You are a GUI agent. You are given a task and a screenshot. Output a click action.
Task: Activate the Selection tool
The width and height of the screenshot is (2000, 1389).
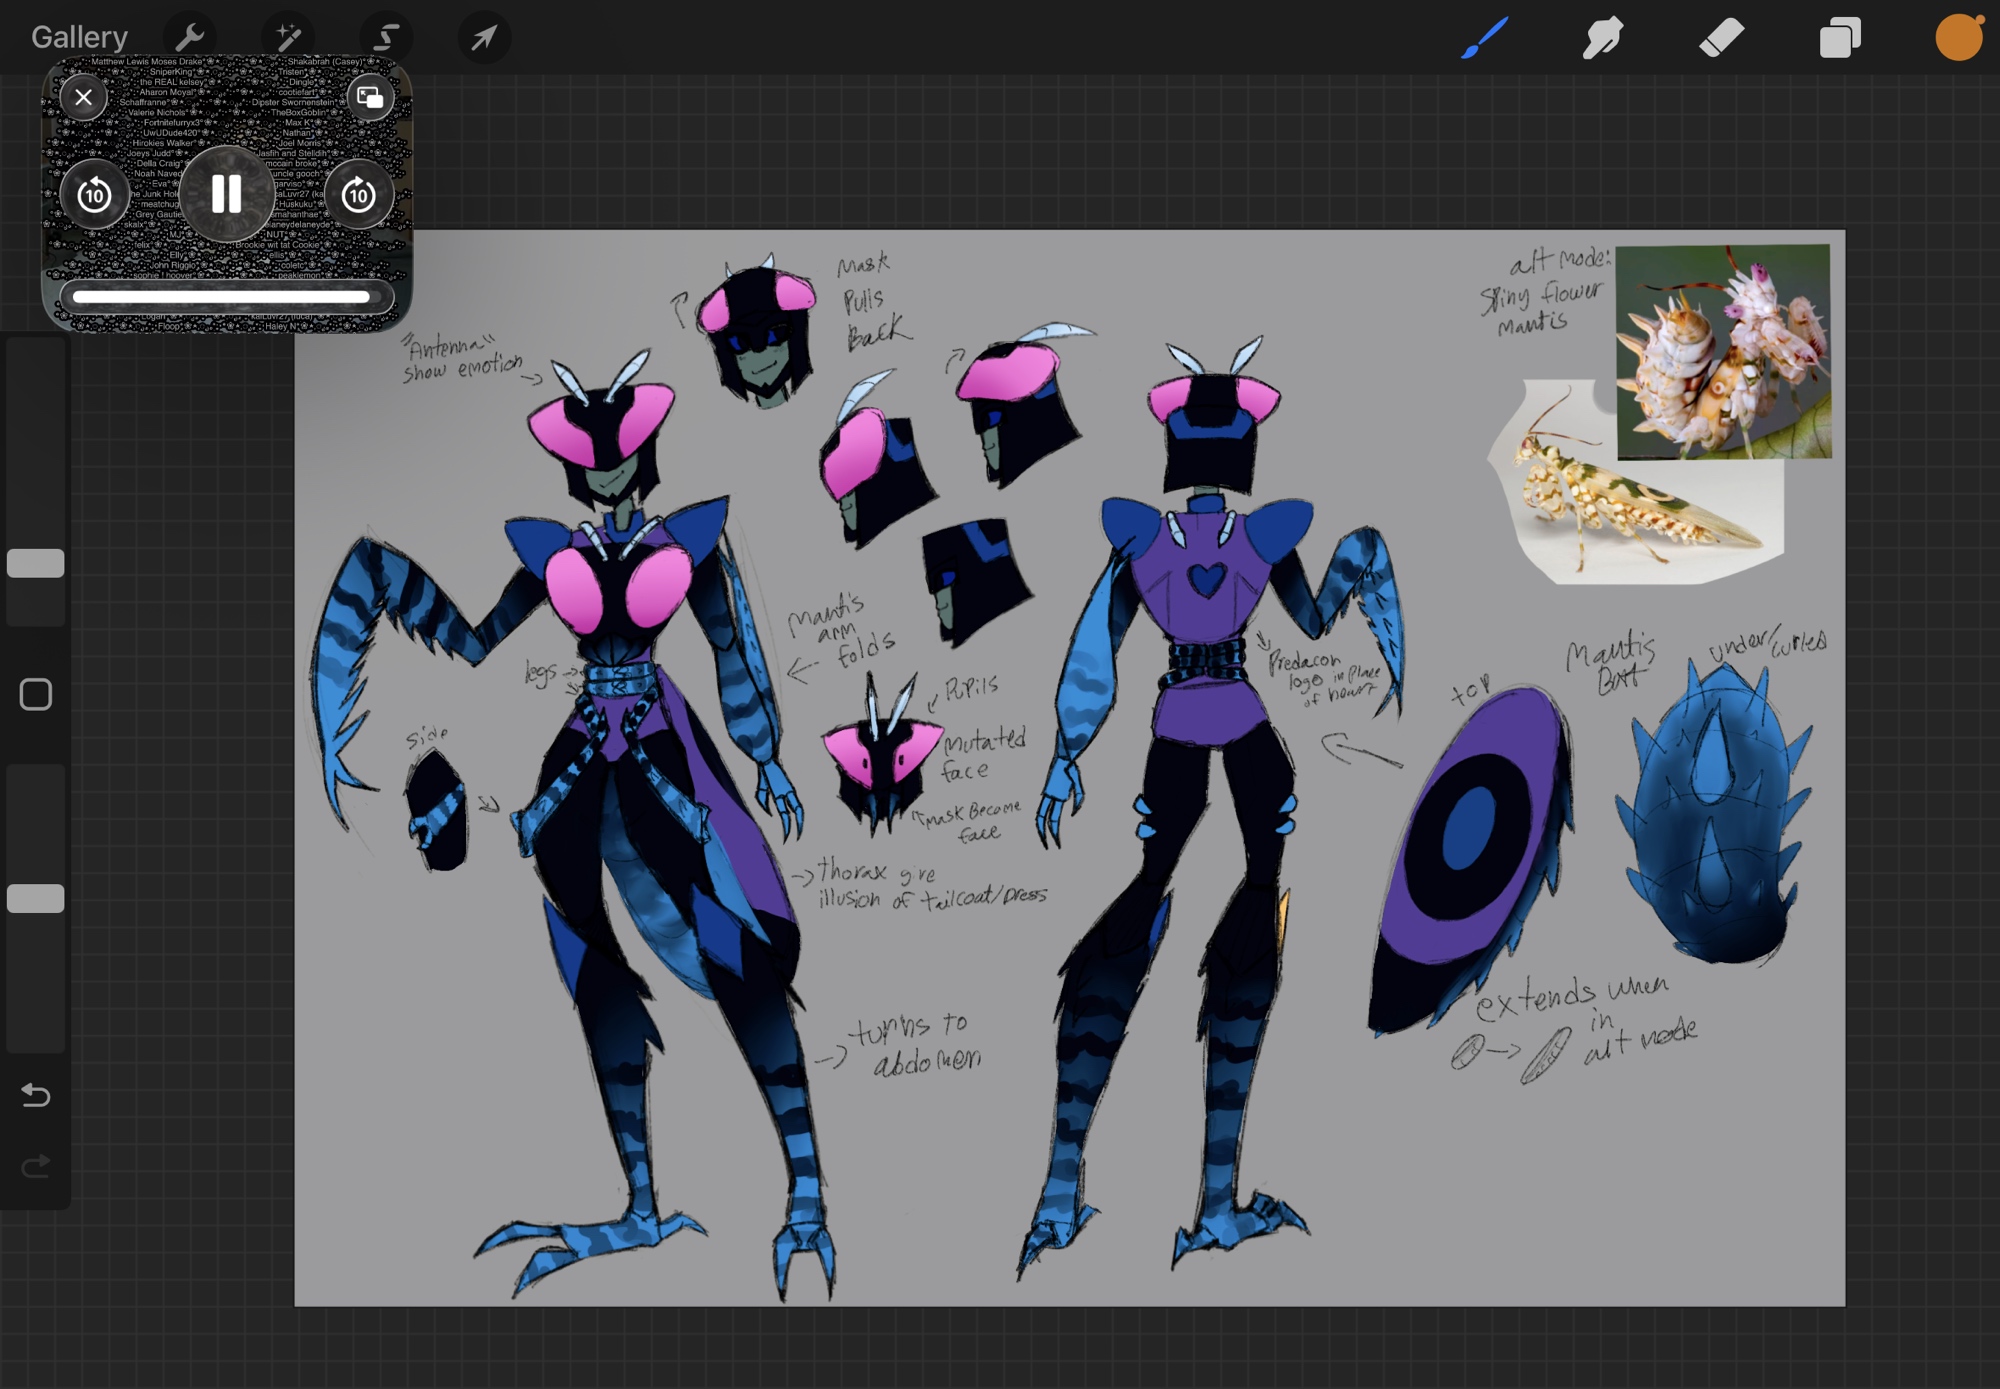point(386,37)
